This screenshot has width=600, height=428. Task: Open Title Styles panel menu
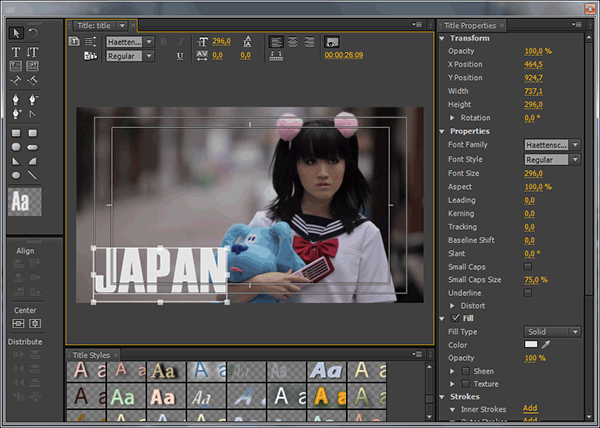416,354
